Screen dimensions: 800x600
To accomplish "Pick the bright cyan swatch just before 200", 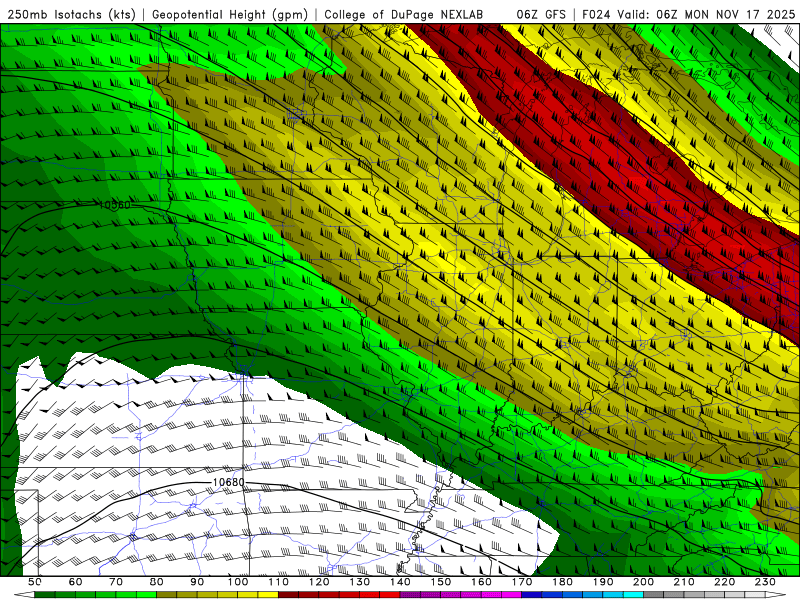I will click(x=633, y=595).
